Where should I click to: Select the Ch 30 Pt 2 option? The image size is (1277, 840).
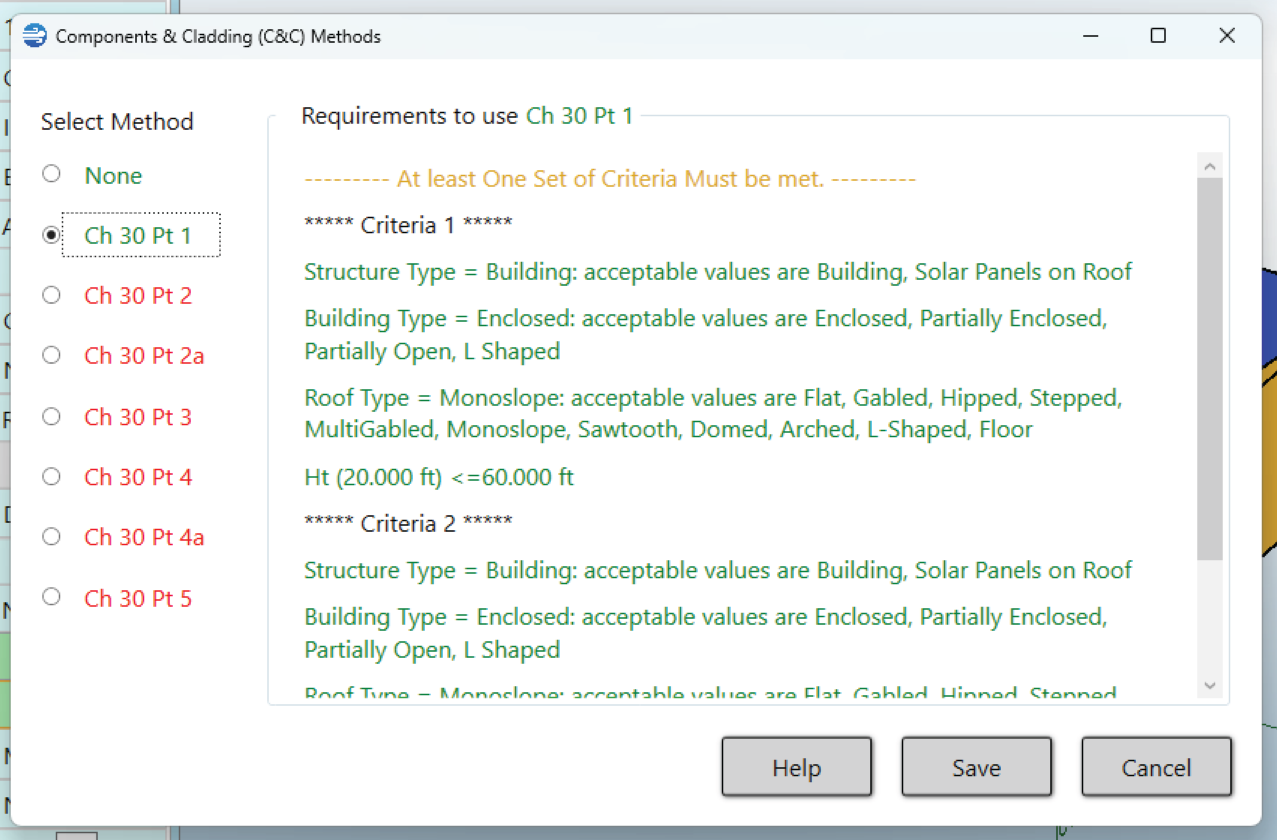click(x=51, y=296)
